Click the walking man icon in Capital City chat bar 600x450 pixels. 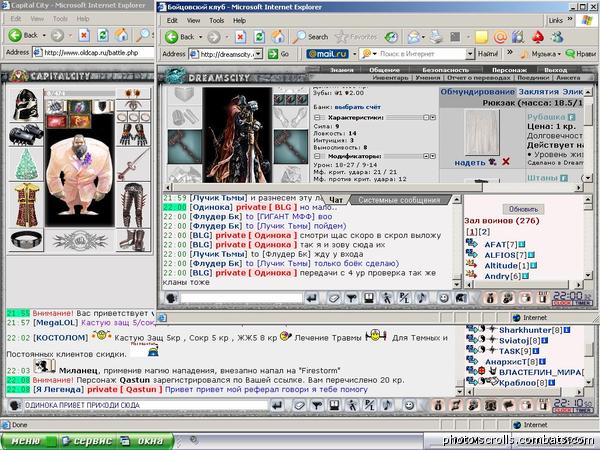click(x=352, y=405)
